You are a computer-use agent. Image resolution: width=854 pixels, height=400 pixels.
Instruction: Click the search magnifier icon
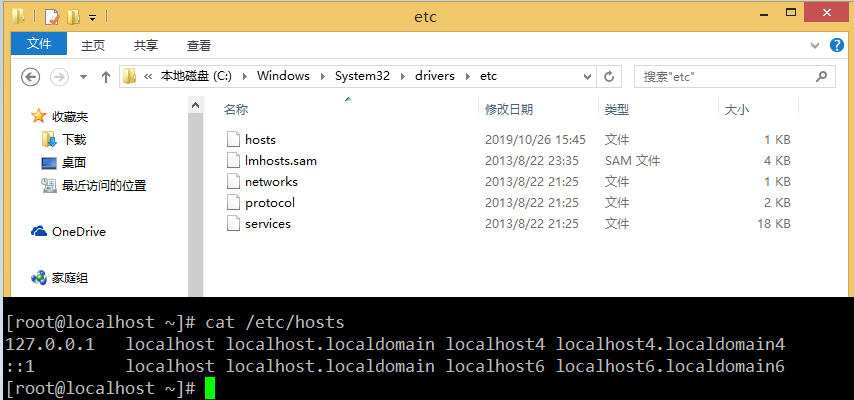pyautogui.click(x=821, y=76)
